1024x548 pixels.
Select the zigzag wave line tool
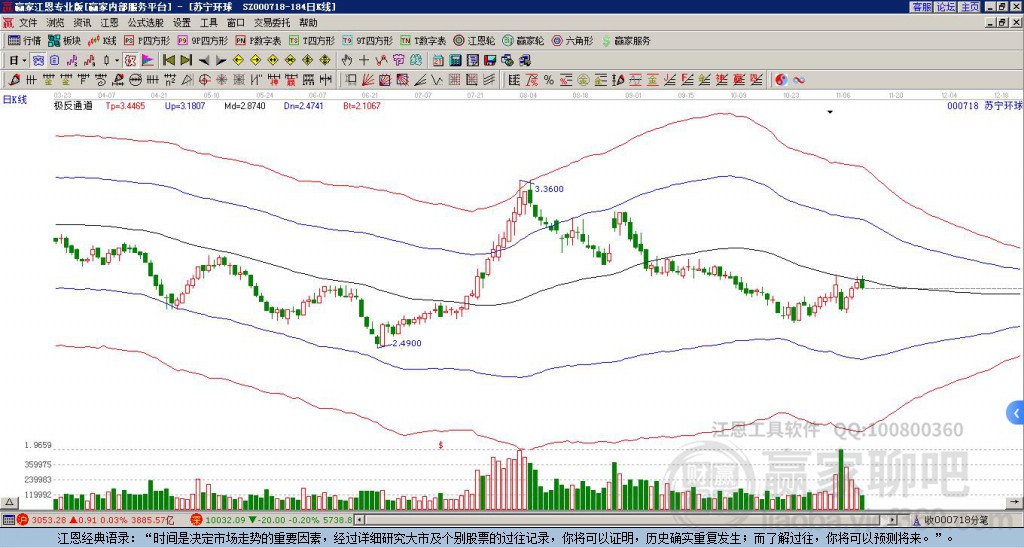pyautogui.click(x=436, y=80)
